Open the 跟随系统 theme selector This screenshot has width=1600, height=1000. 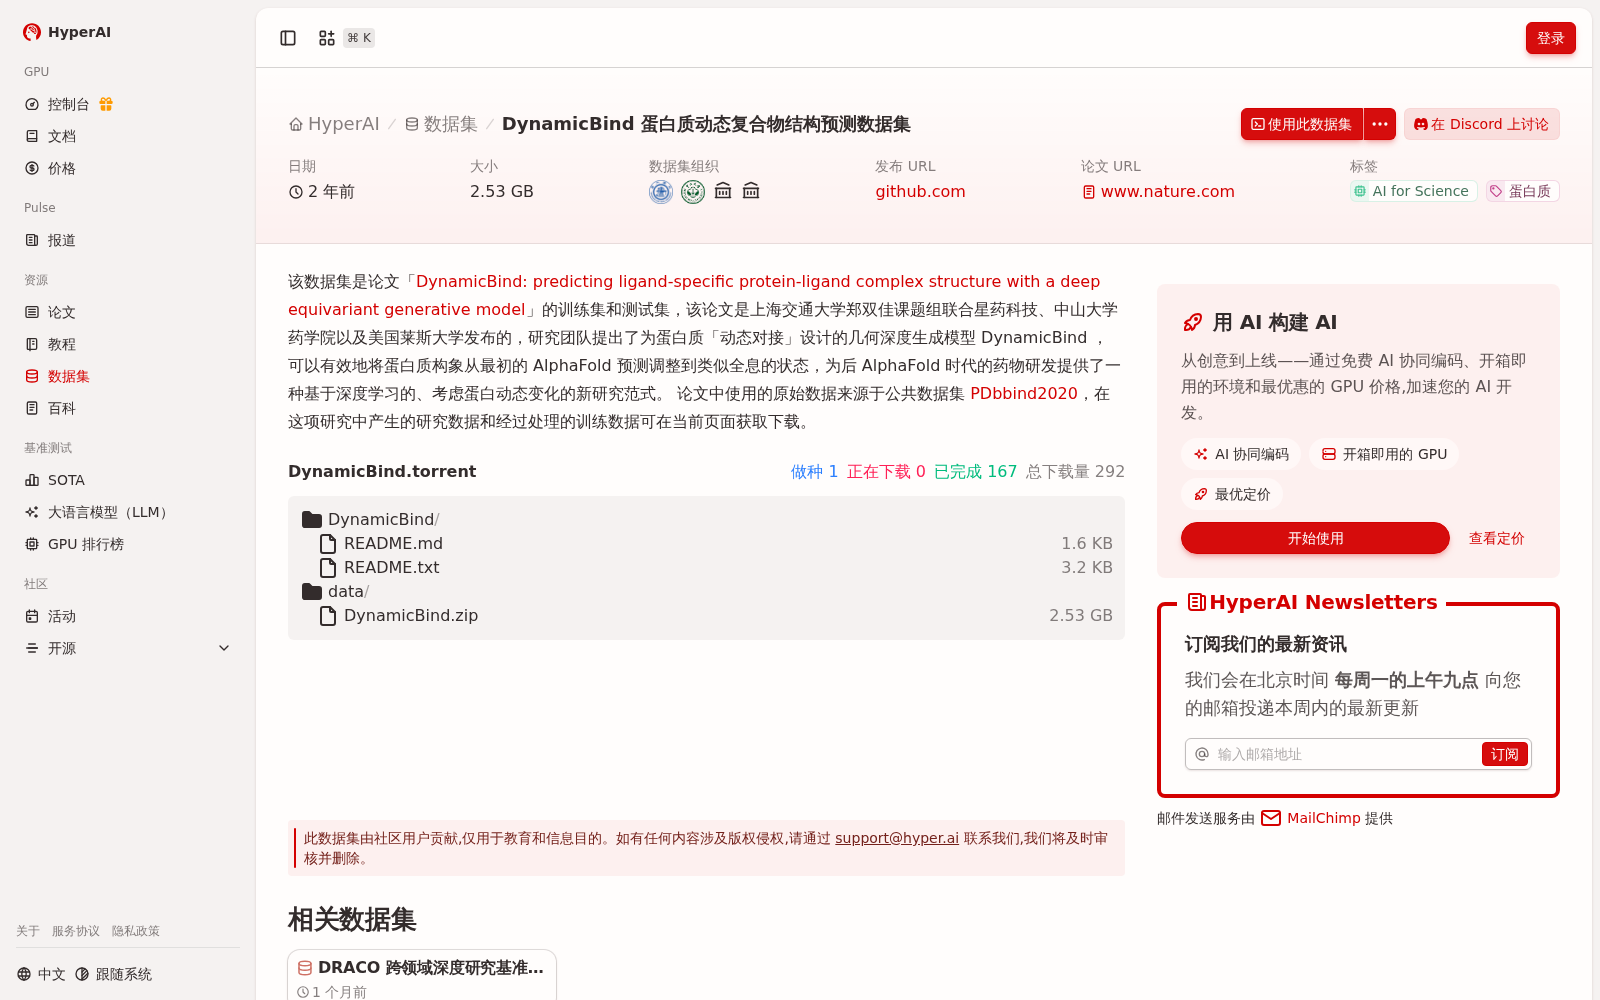click(113, 974)
